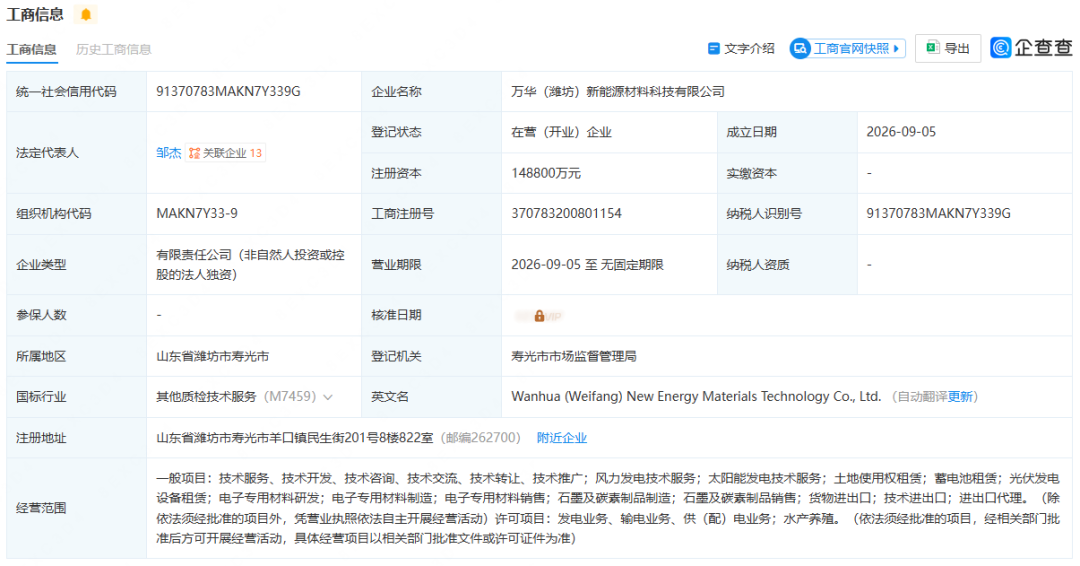Viewport: 1080px width, 566px height.
Task: Click the arrow on 工商官网快照 button
Action: (x=896, y=48)
